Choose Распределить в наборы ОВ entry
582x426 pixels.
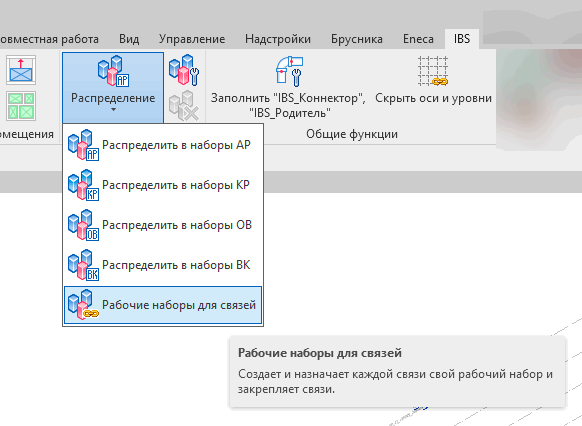[x=163, y=225]
